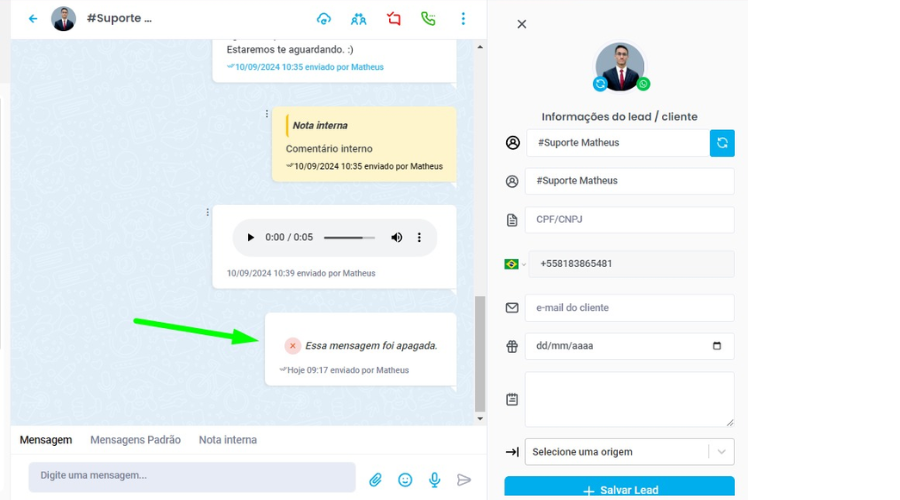This screenshot has height=500, width=900.
Task: Click the CPF/CNPJ input field
Action: coord(629,220)
